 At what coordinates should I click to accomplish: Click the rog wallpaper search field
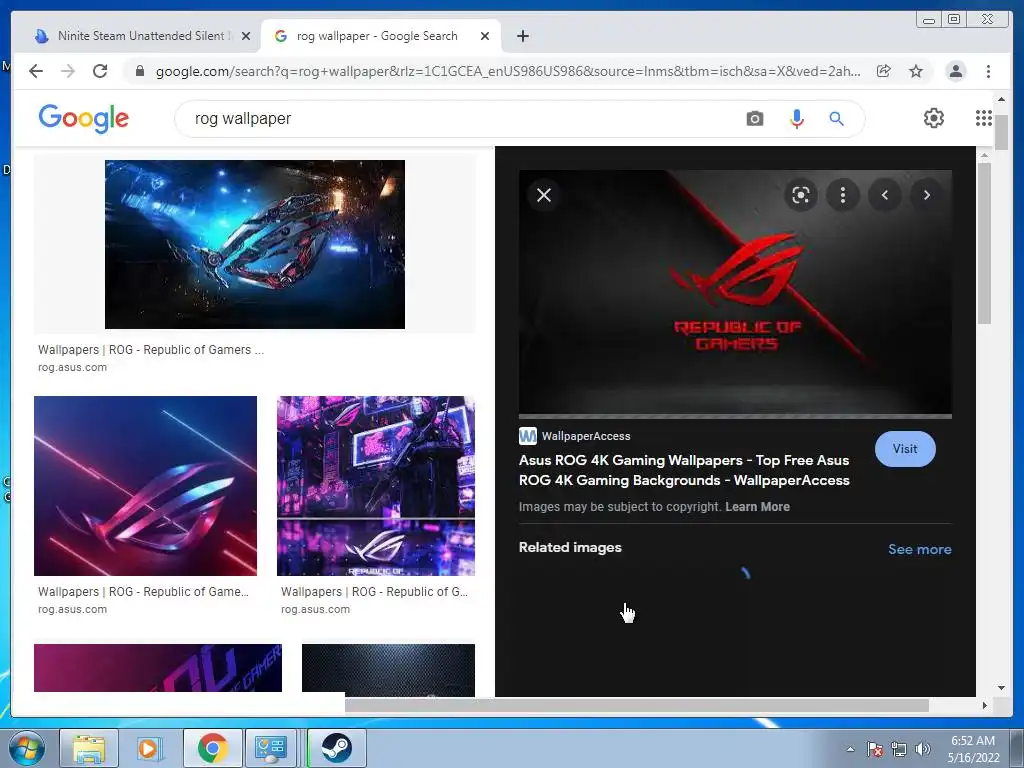(457, 119)
